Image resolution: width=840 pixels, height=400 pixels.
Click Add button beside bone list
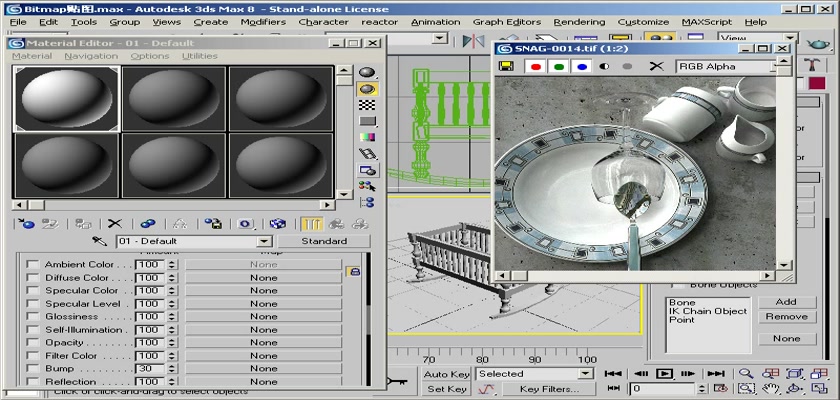[786, 301]
